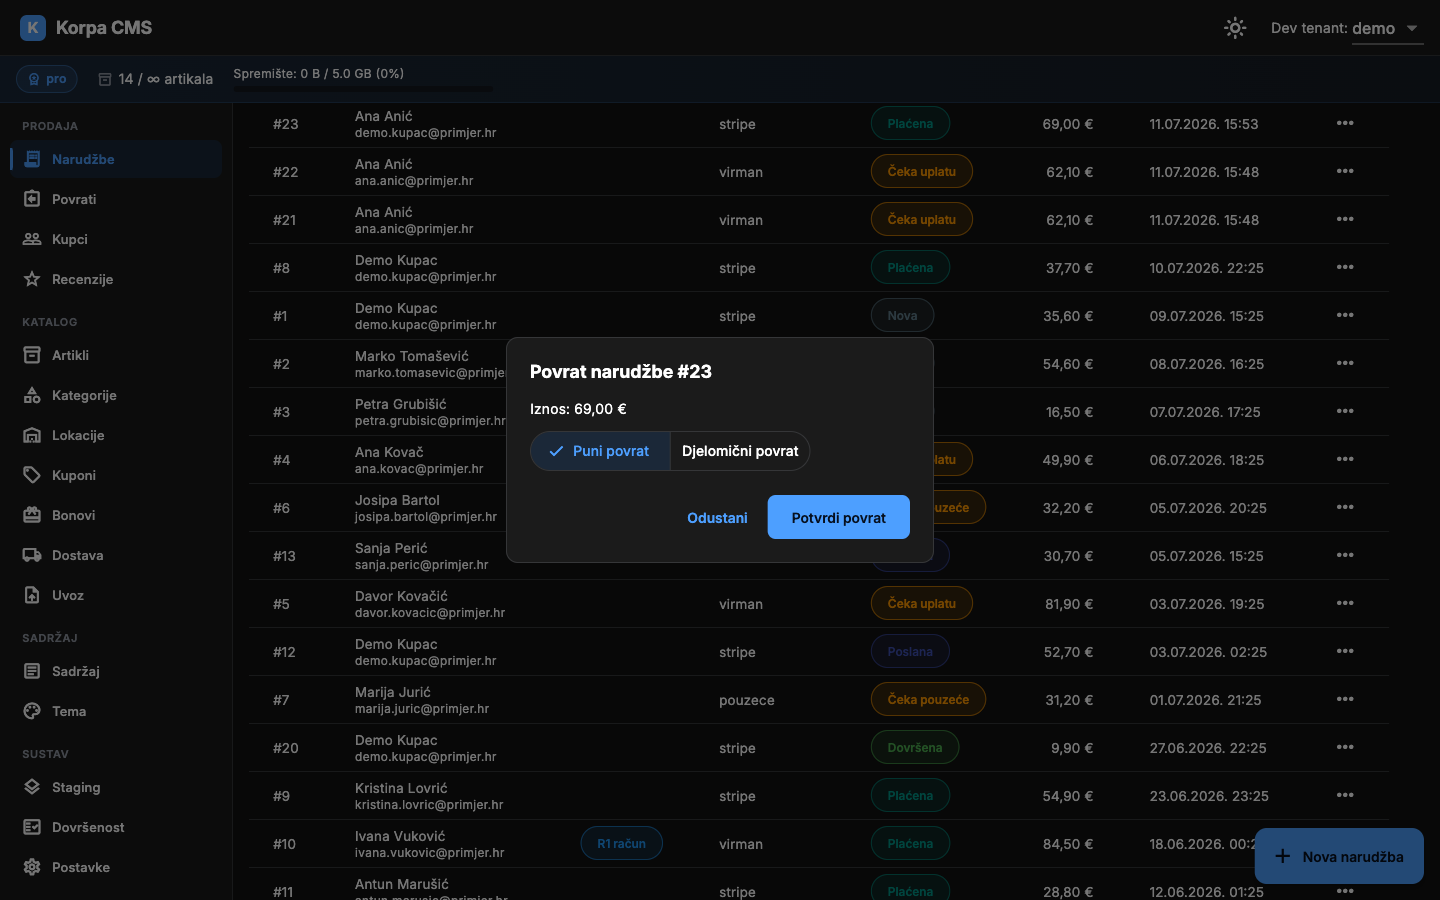
Task: Click amount 81,90 € for order #5
Action: pyautogui.click(x=1069, y=604)
